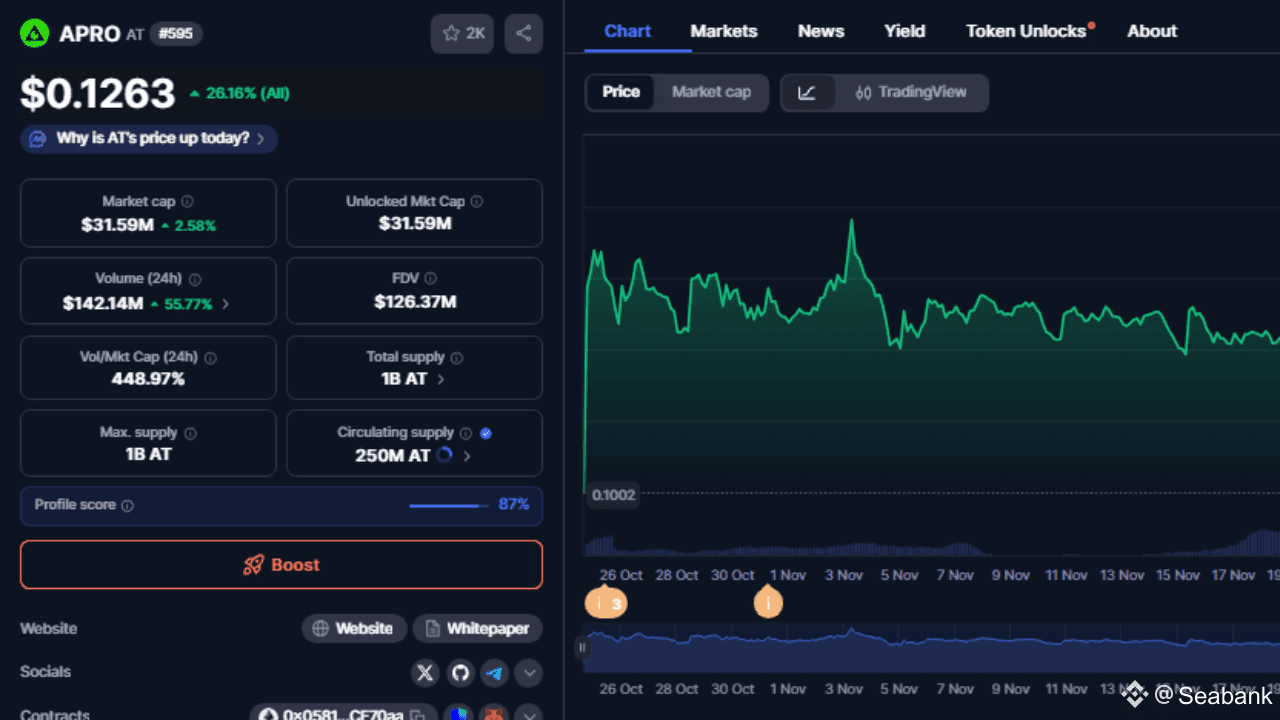Screen dimensions: 1280x720
Task: Open the Website link button
Action: point(354,629)
